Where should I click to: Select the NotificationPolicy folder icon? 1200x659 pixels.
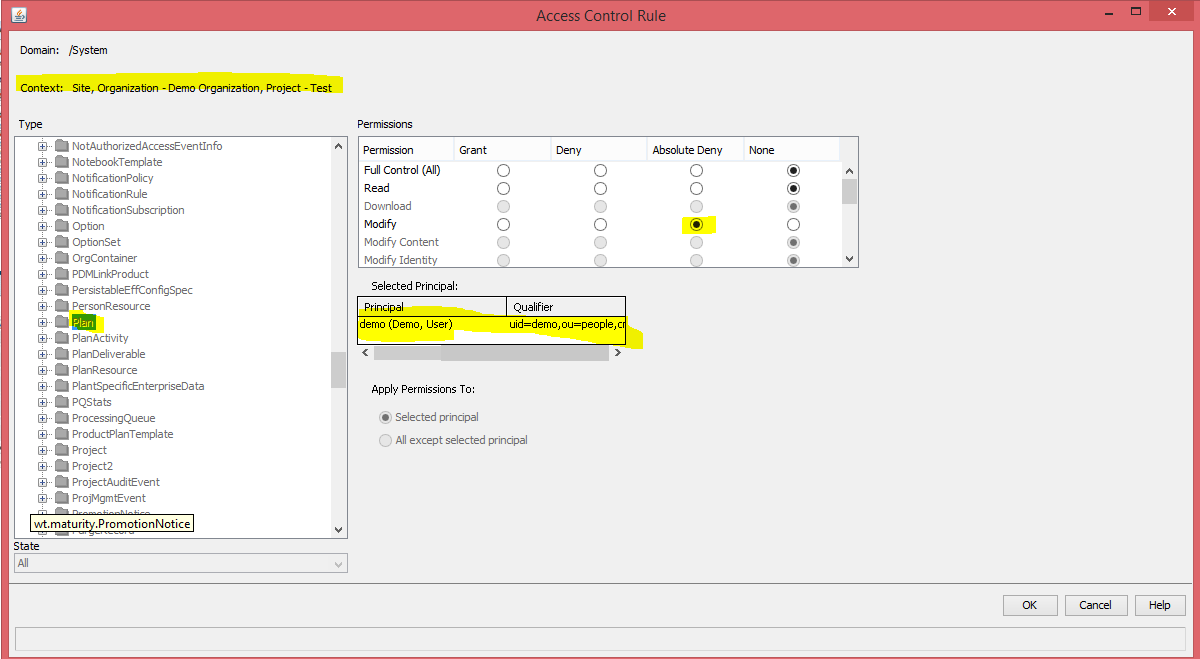62,178
